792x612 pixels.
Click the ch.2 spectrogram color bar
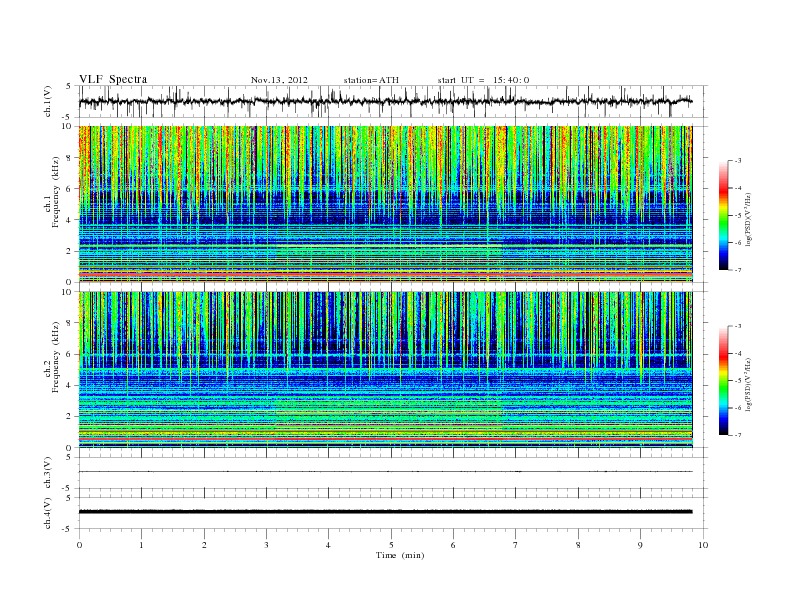[723, 380]
